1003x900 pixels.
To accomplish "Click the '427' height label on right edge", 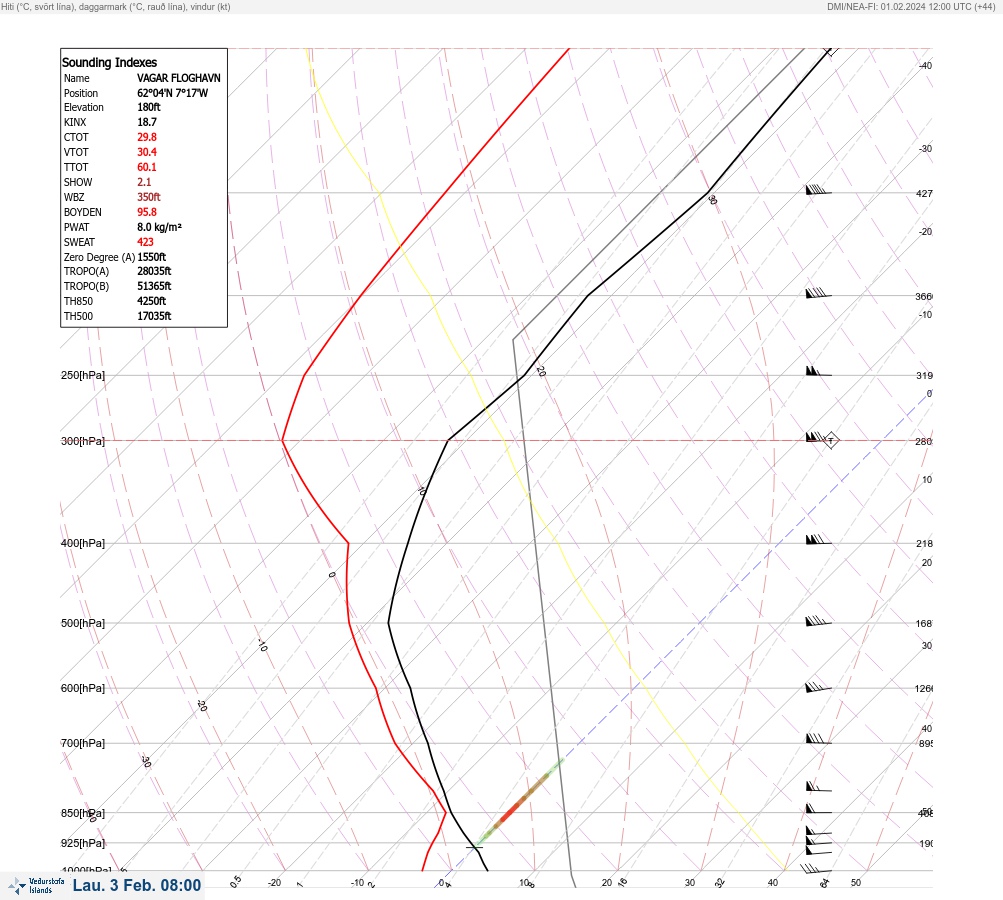I will coord(924,193).
